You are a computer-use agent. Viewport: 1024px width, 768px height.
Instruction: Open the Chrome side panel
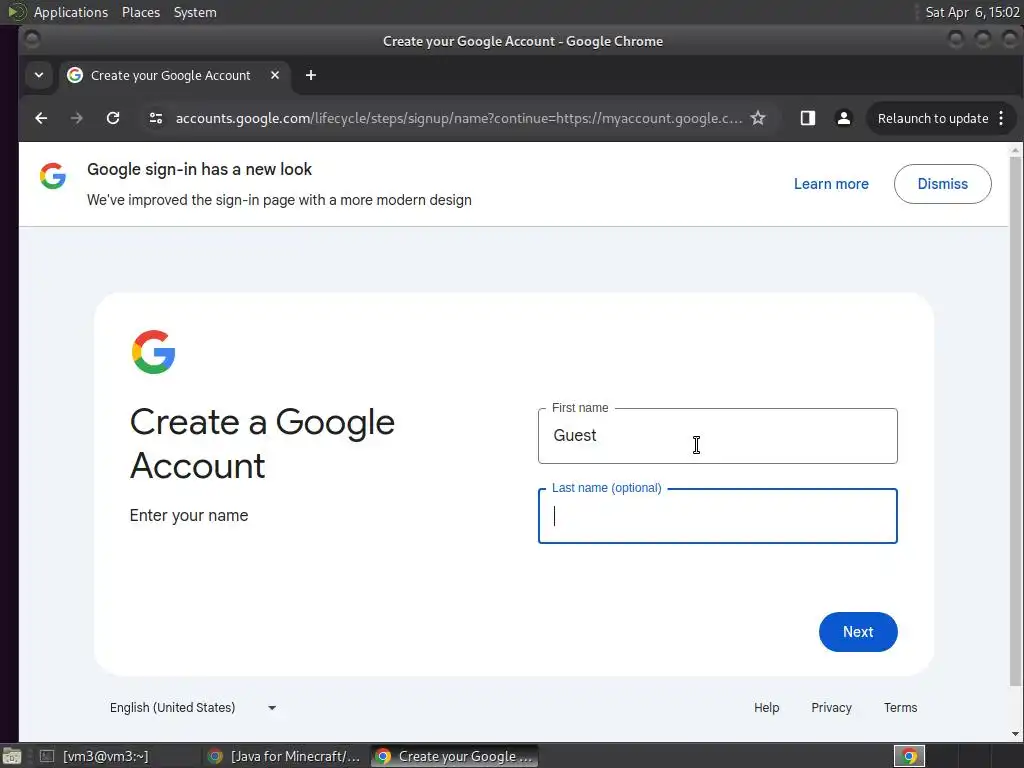click(808, 118)
